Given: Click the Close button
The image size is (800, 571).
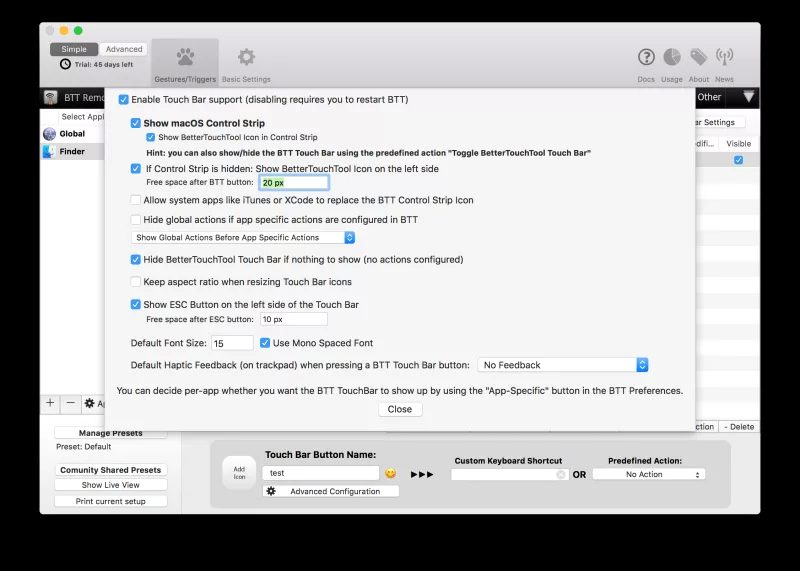Looking at the screenshot, I should pos(400,409).
